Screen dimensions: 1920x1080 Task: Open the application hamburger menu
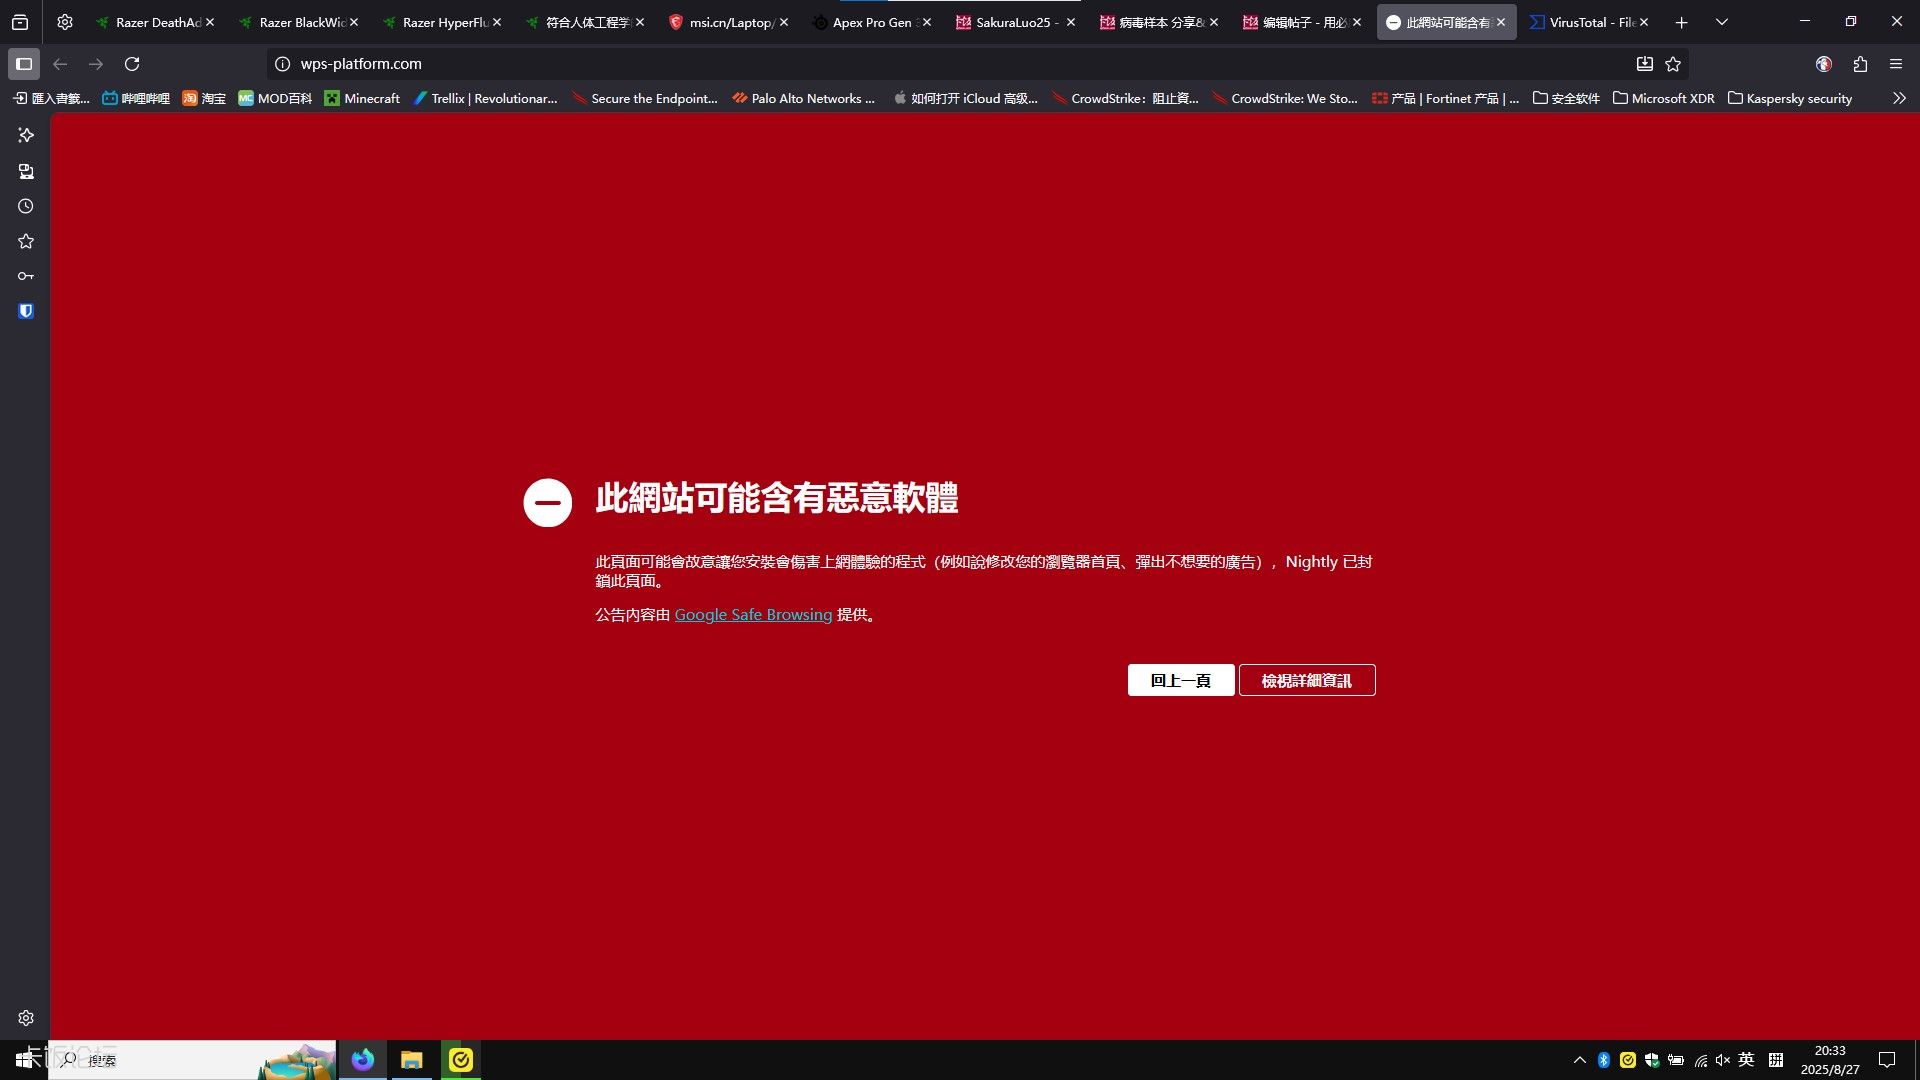1896,64
